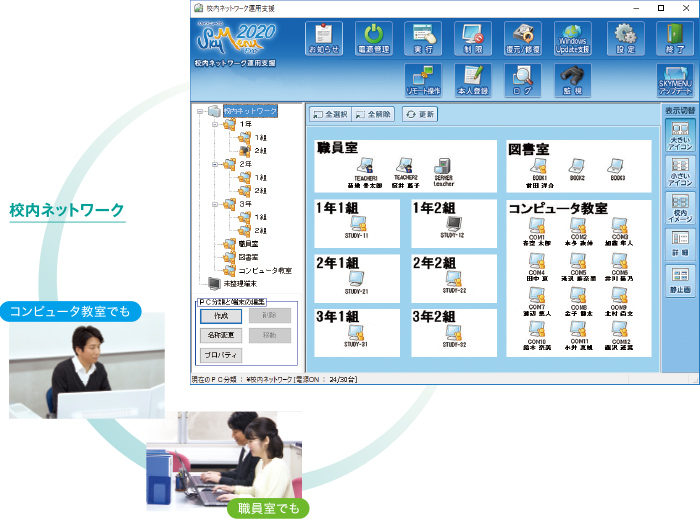Click the 2年2組 room heading
Screen dimensions: 700x519
(x=434, y=263)
